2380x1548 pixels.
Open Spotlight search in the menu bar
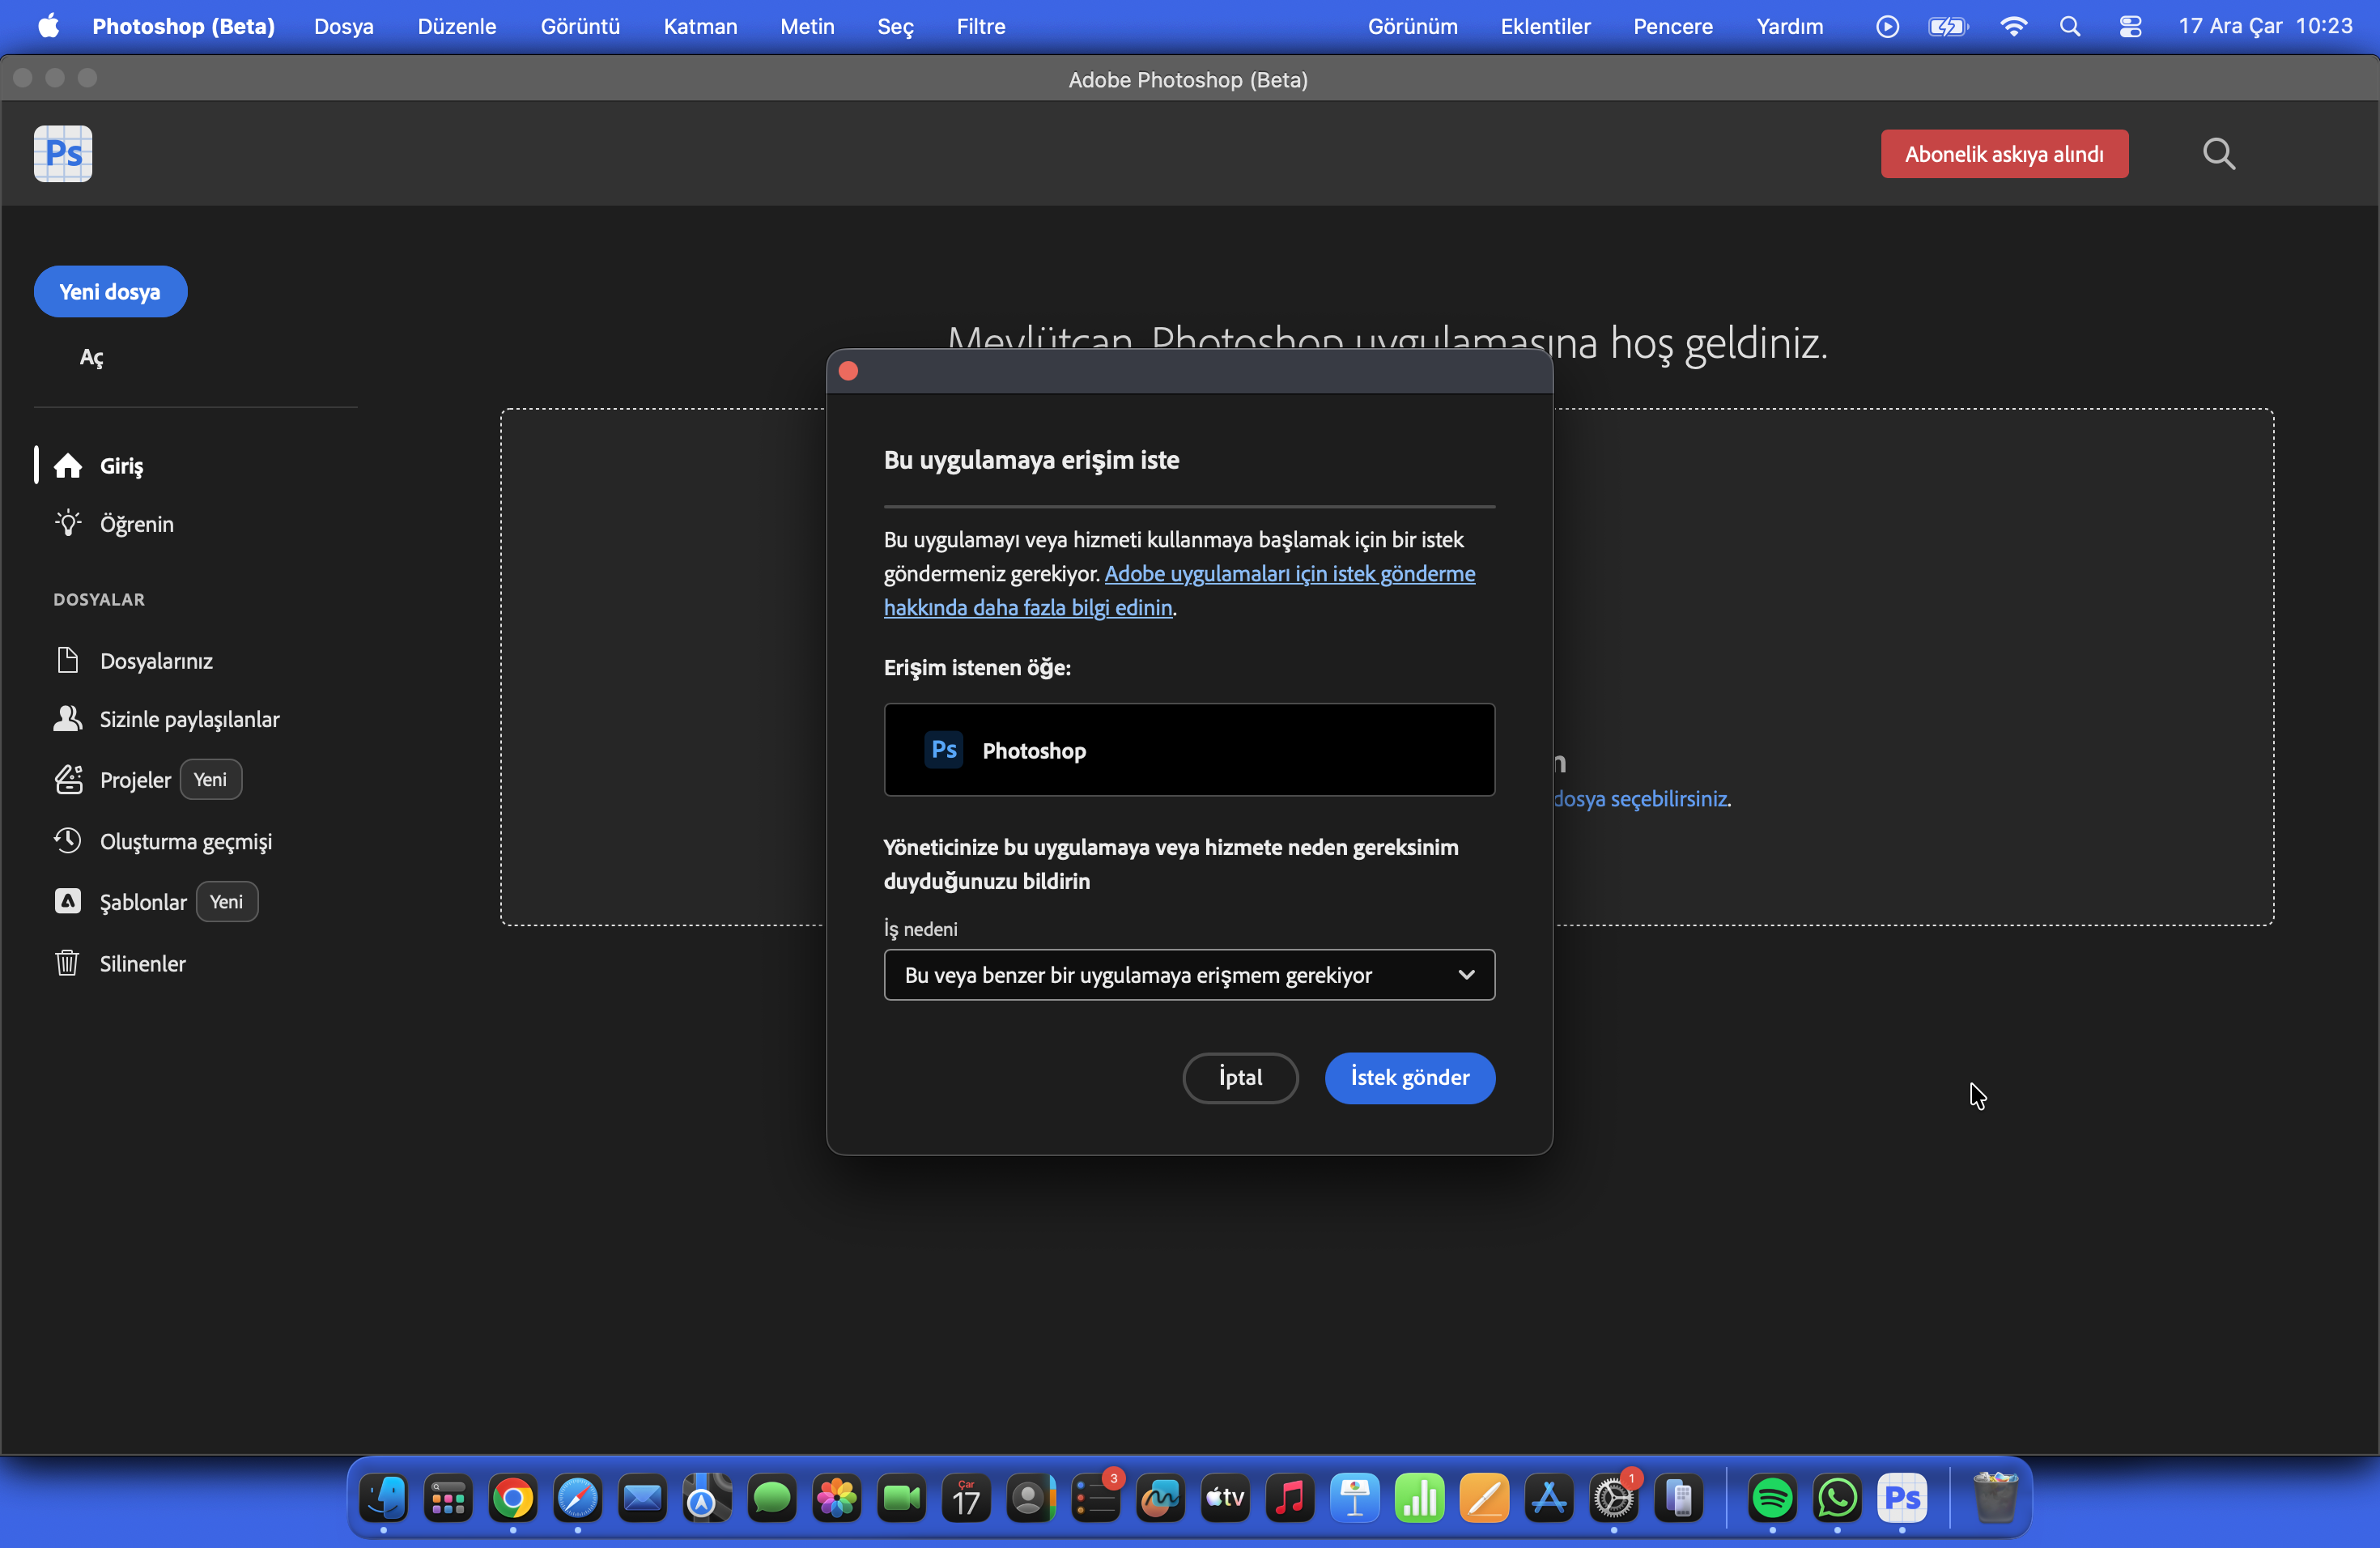(x=2070, y=26)
